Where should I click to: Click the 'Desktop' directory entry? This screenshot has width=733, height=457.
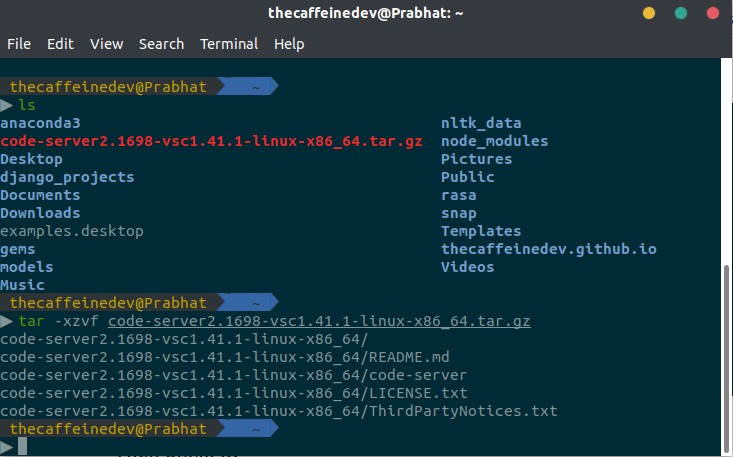[x=31, y=159]
